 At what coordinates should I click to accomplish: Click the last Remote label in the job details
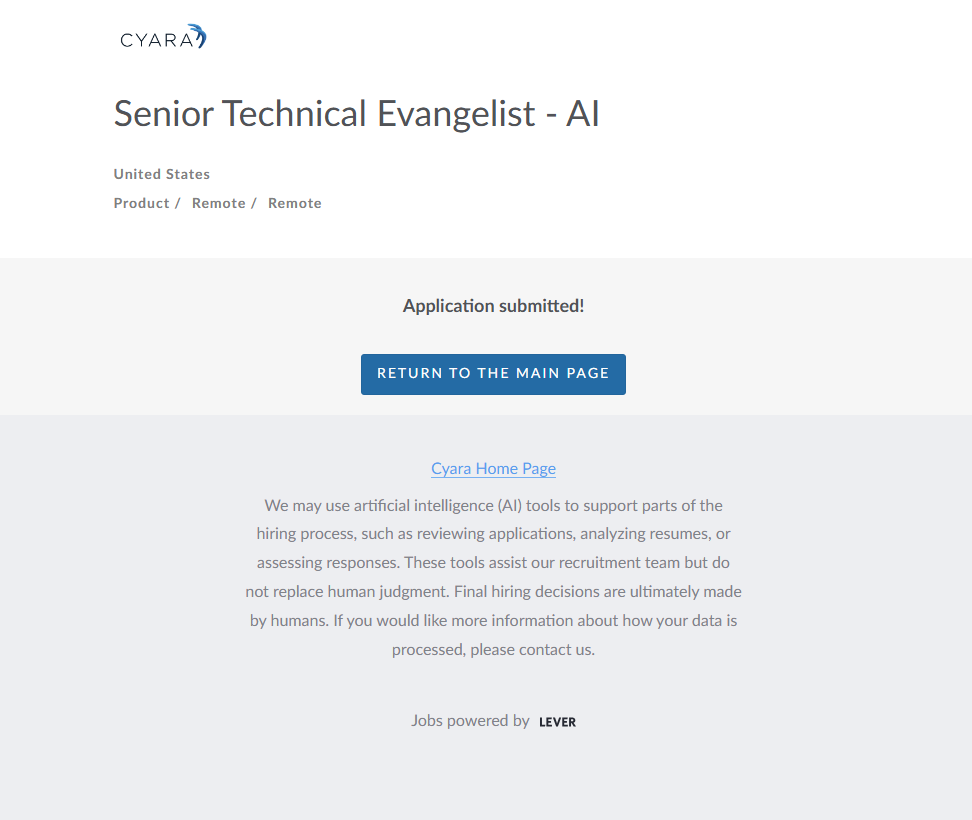click(x=295, y=203)
